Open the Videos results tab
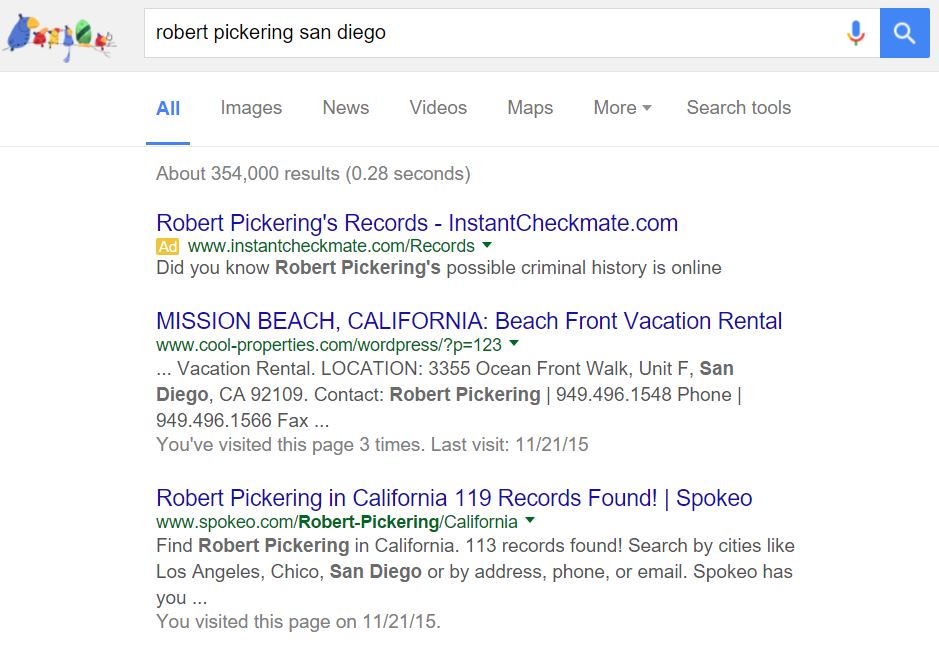The image size is (939, 647). pyautogui.click(x=438, y=108)
